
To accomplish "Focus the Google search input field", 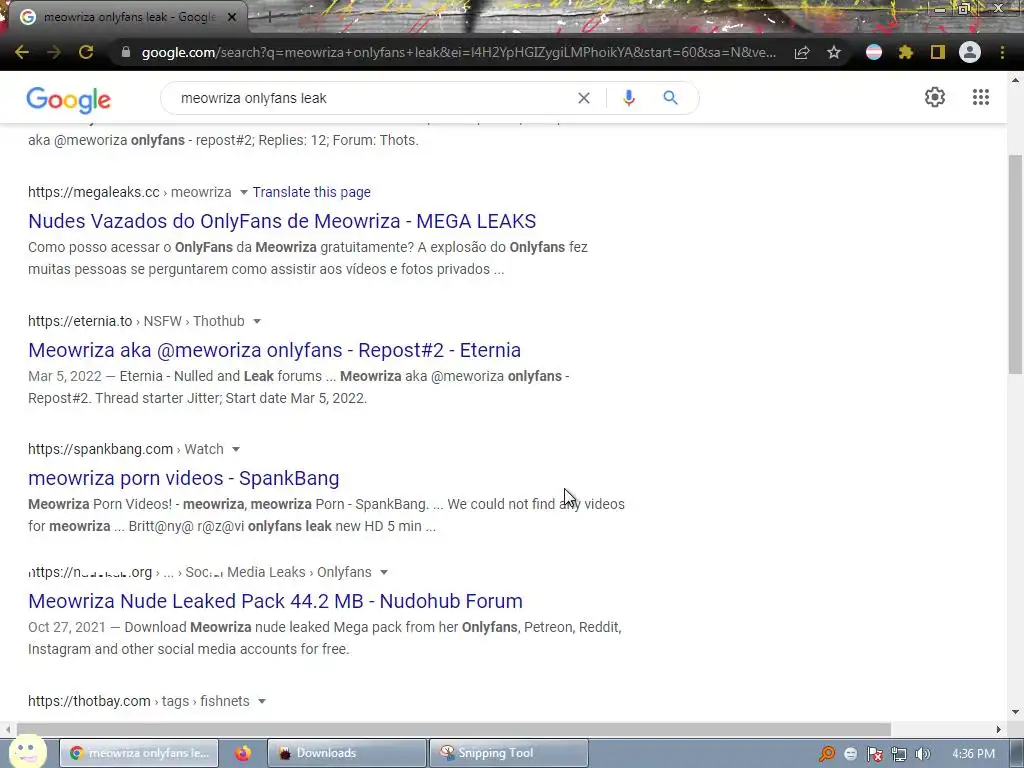I will pyautogui.click(x=372, y=98).
